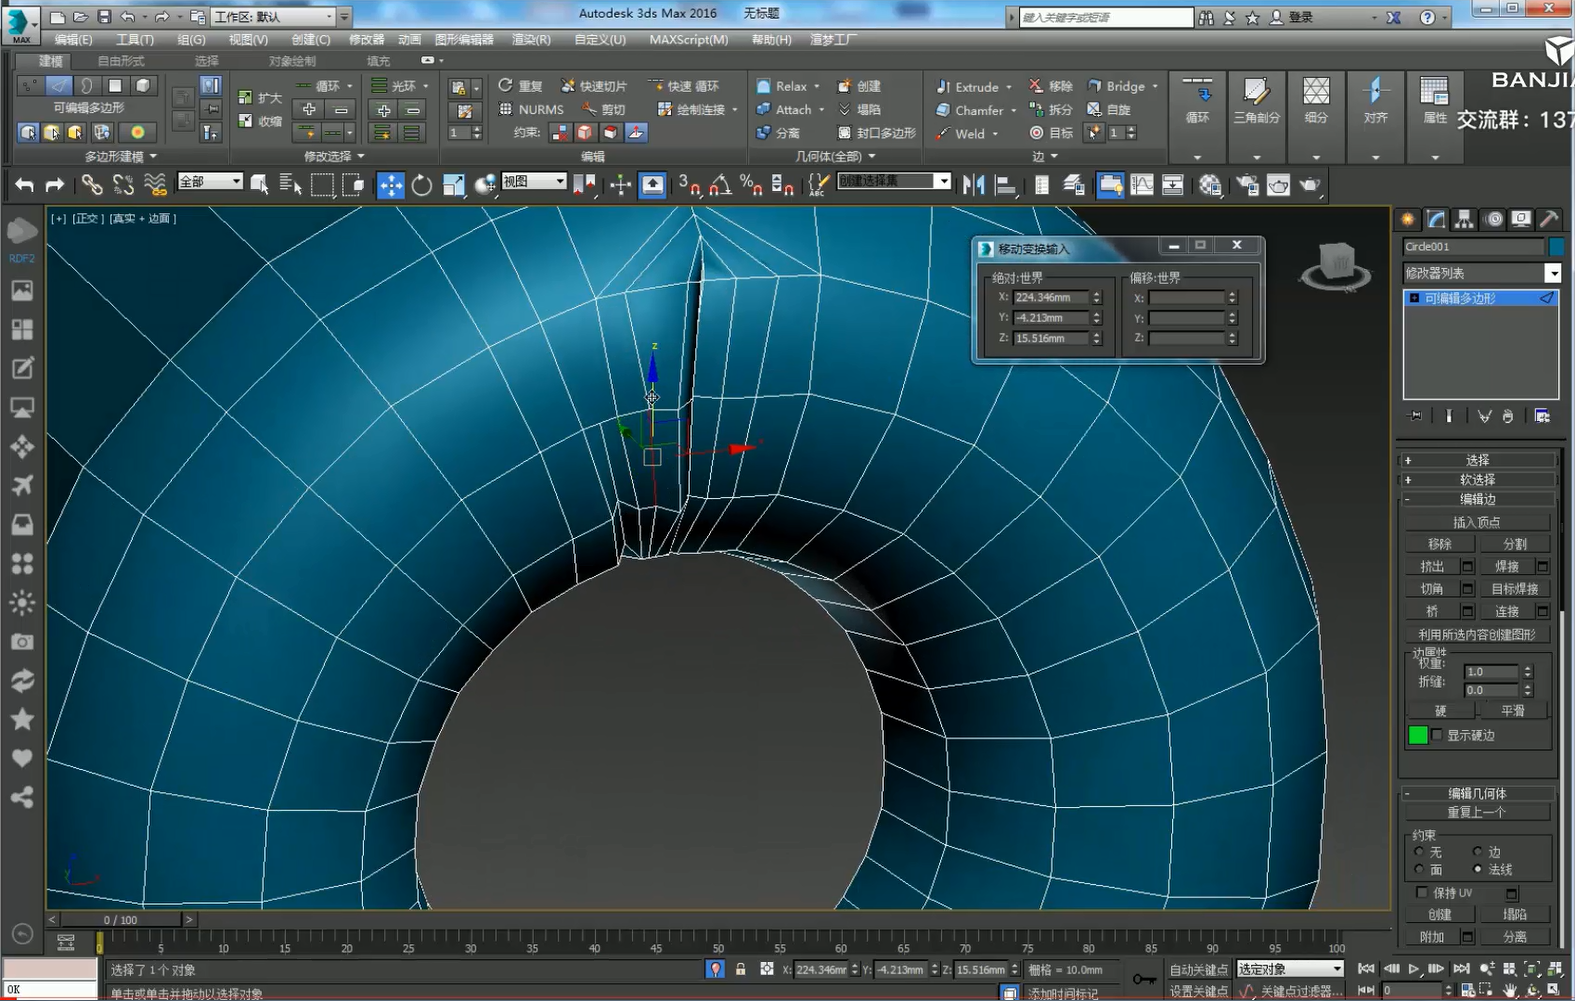Click the absolute X value field 224.346mm
This screenshot has height=1001, width=1575.
(x=1050, y=298)
